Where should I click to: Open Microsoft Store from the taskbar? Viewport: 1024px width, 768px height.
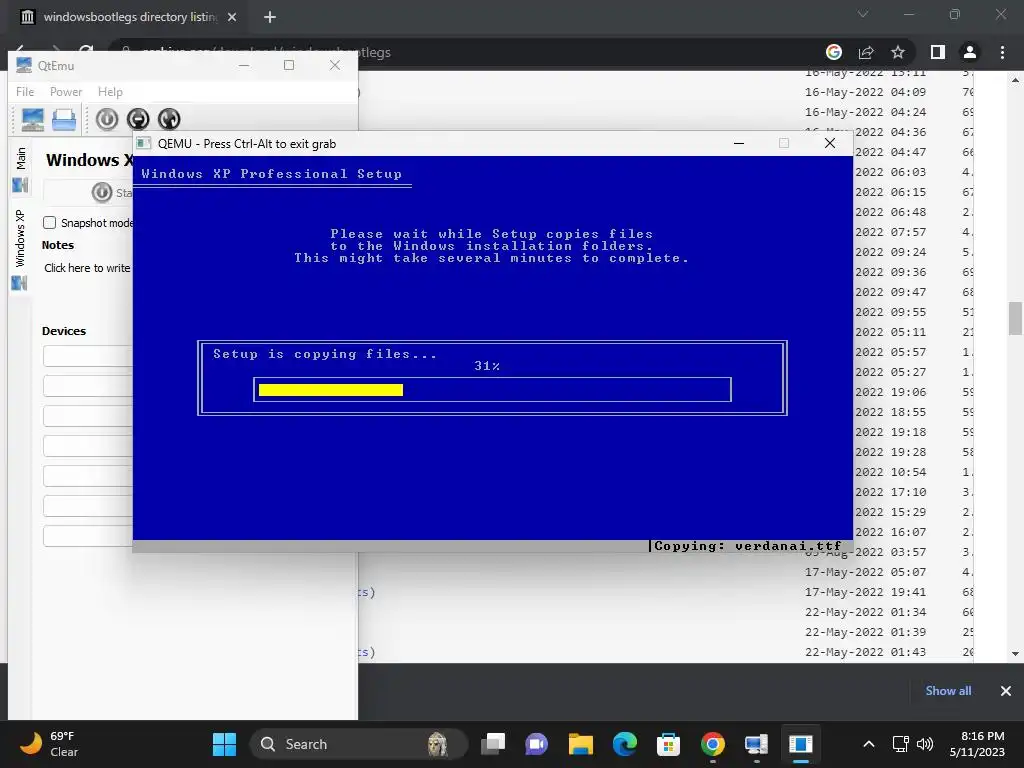tap(668, 744)
